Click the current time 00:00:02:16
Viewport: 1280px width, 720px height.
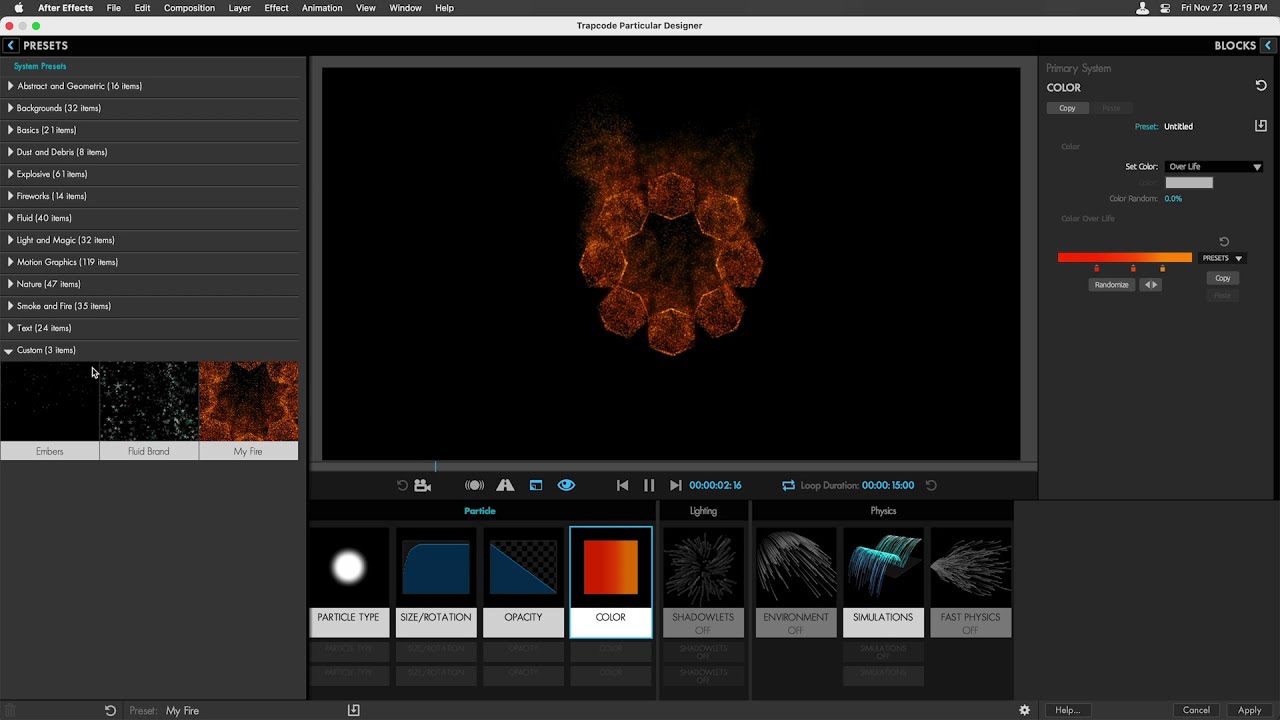tap(715, 485)
